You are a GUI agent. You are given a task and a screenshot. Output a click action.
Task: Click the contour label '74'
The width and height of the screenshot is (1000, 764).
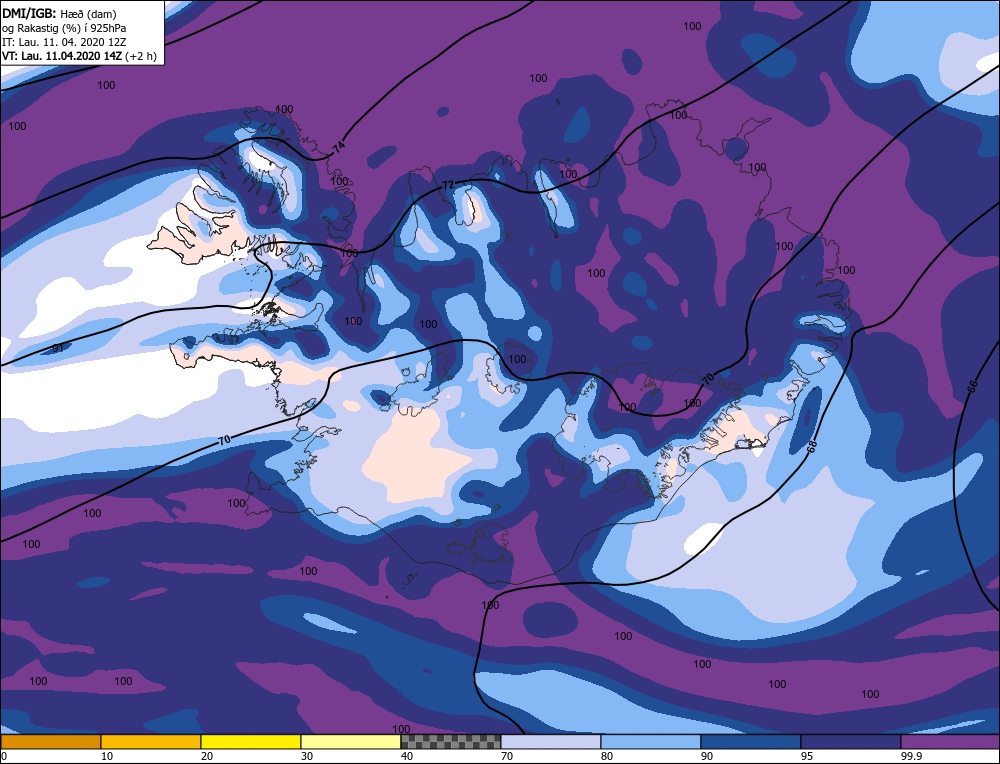click(339, 147)
